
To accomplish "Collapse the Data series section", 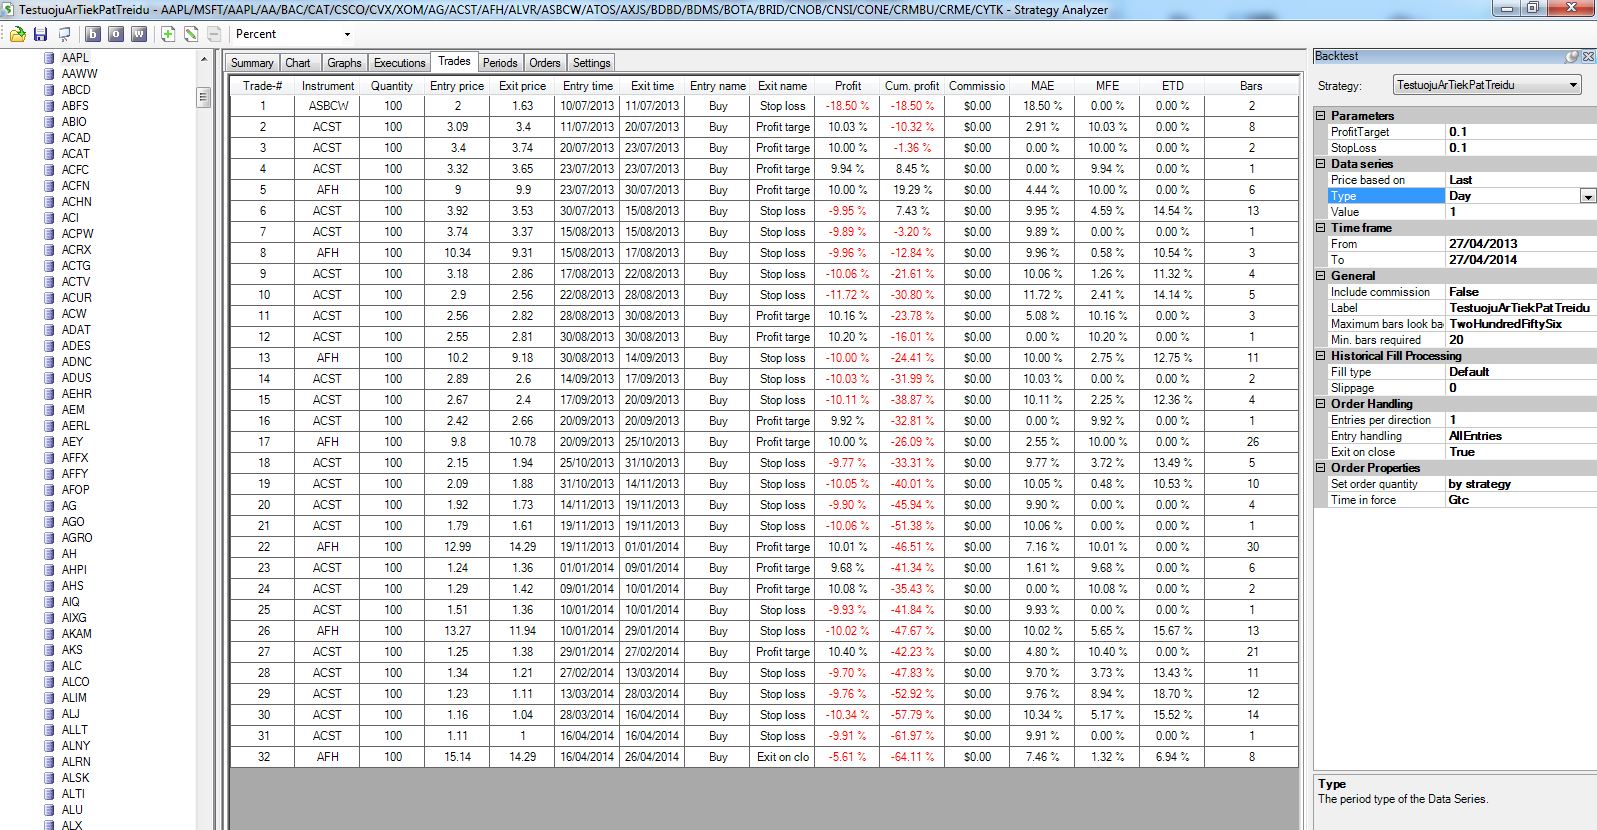I will point(1321,164).
